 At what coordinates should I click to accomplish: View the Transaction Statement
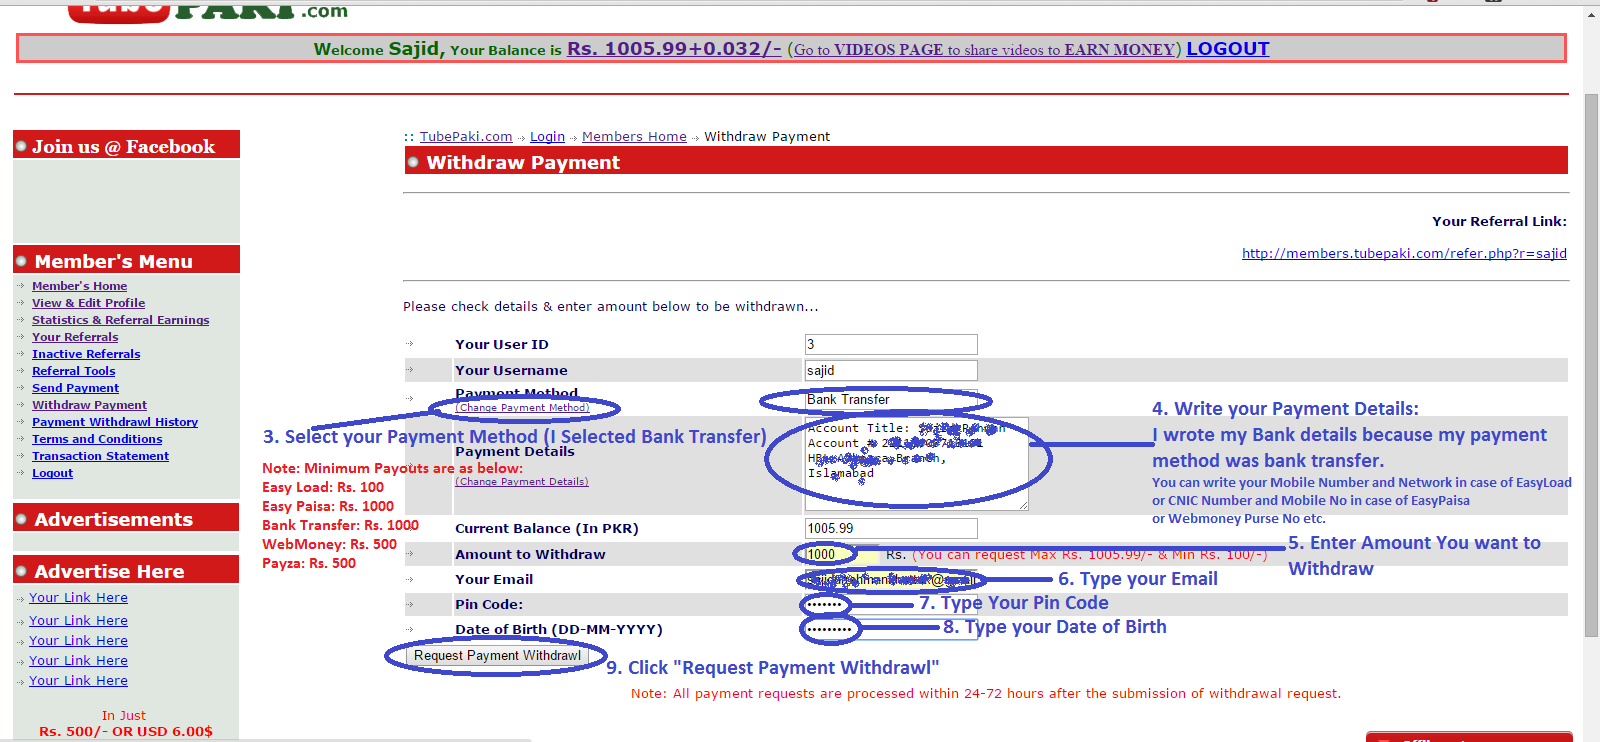100,456
